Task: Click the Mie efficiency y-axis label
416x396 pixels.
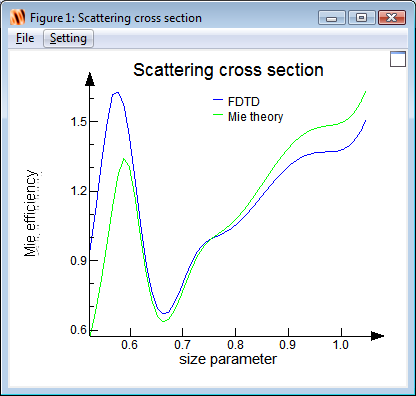Action: pyautogui.click(x=30, y=213)
